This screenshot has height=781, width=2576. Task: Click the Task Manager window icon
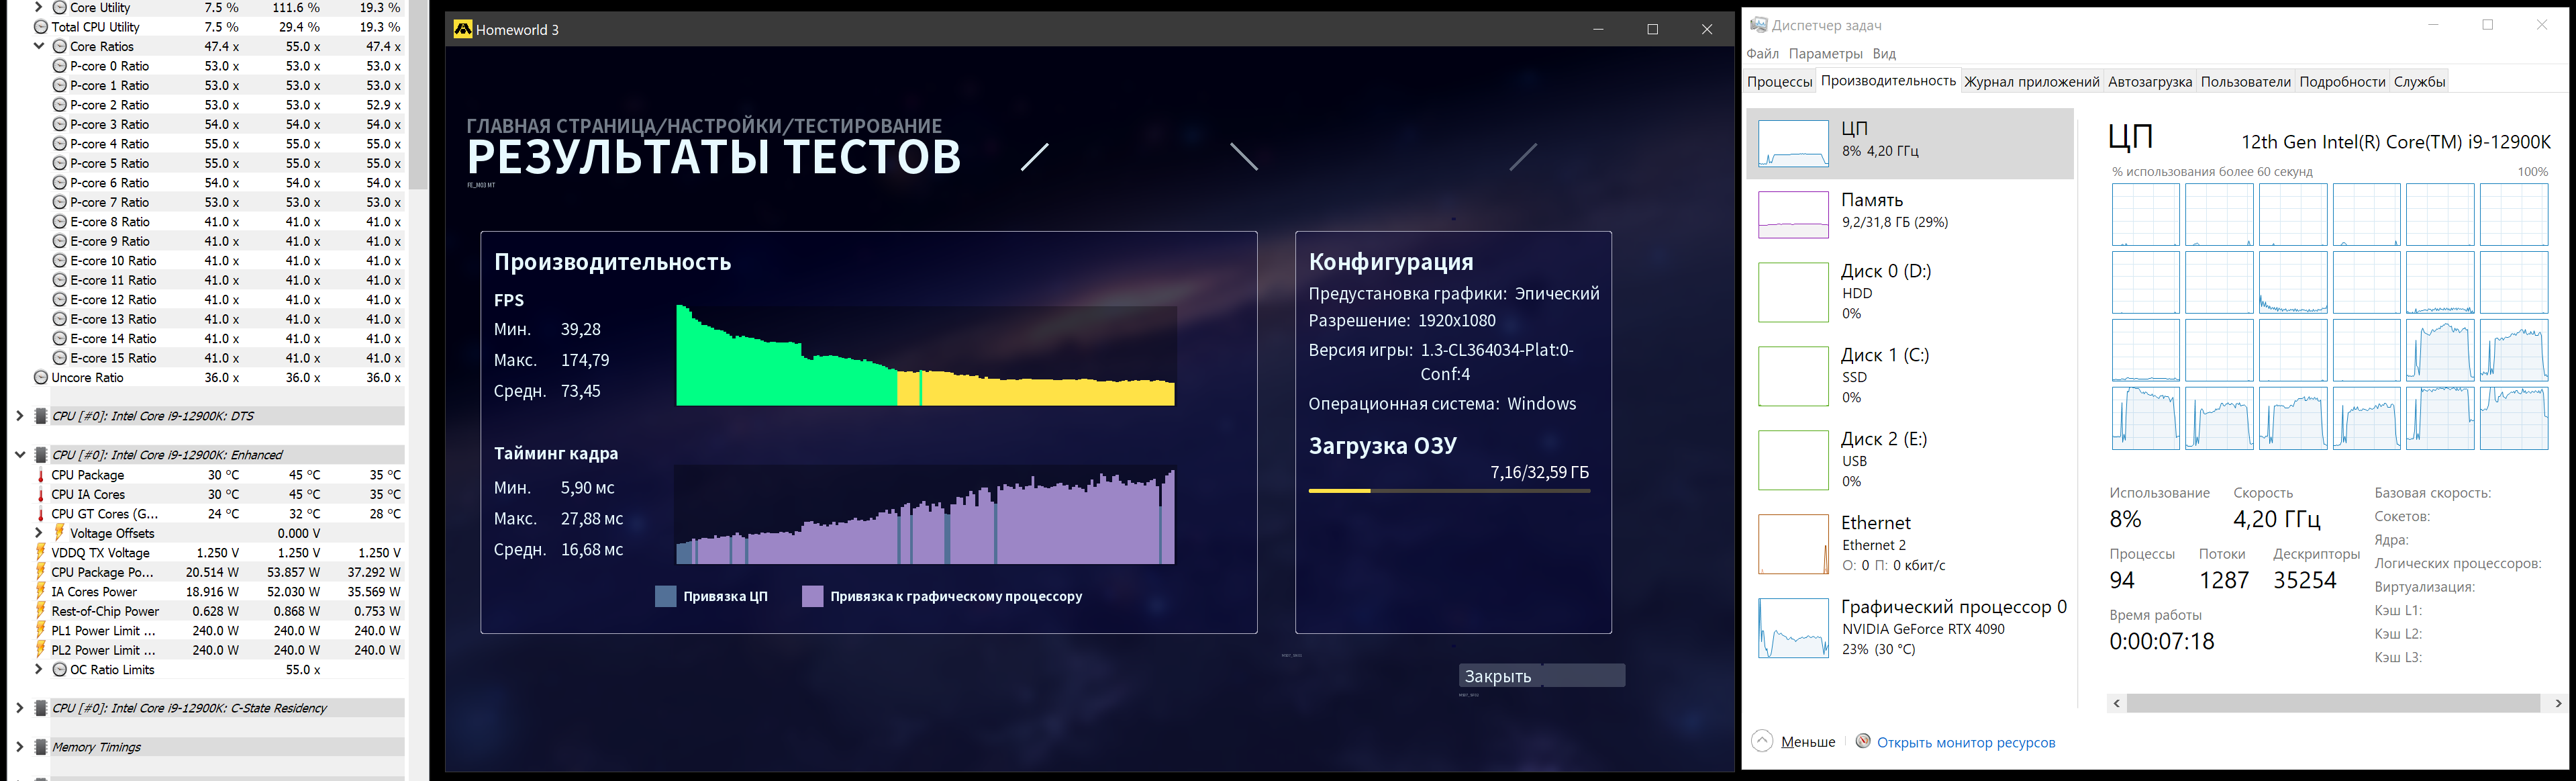[x=1758, y=25]
